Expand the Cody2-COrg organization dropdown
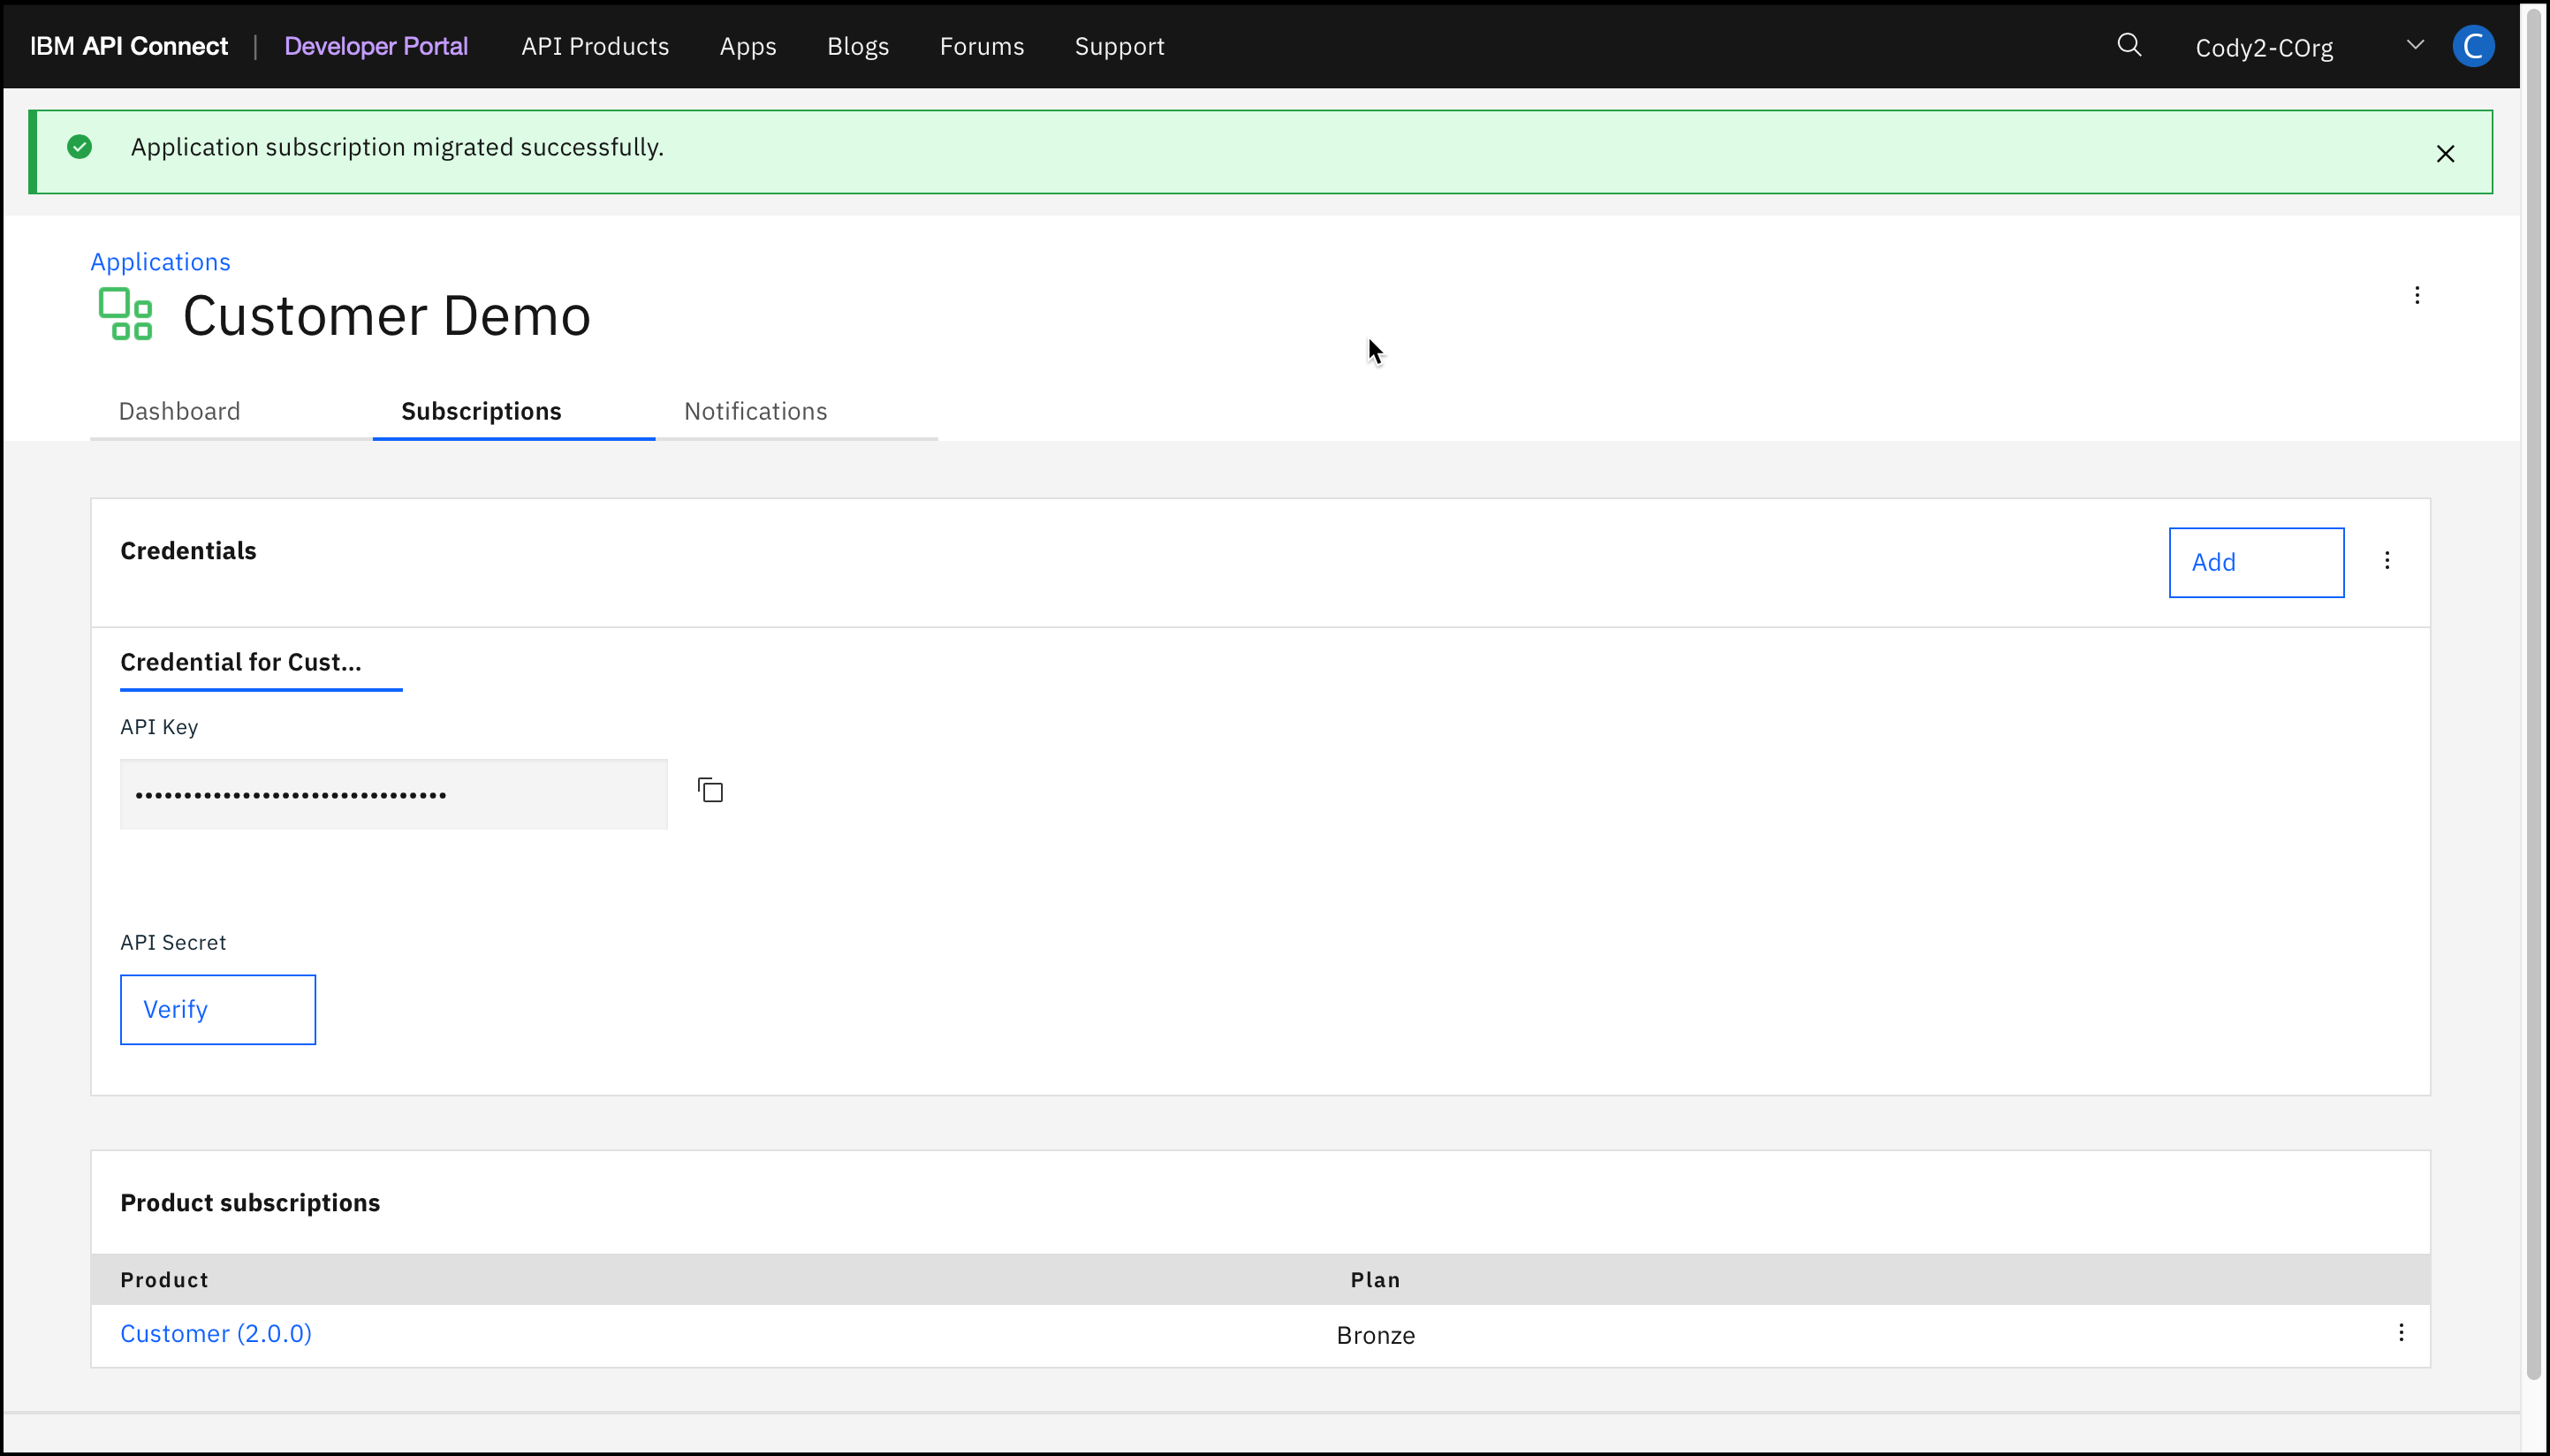Viewport: 2550px width, 1456px height. pyautogui.click(x=2414, y=46)
